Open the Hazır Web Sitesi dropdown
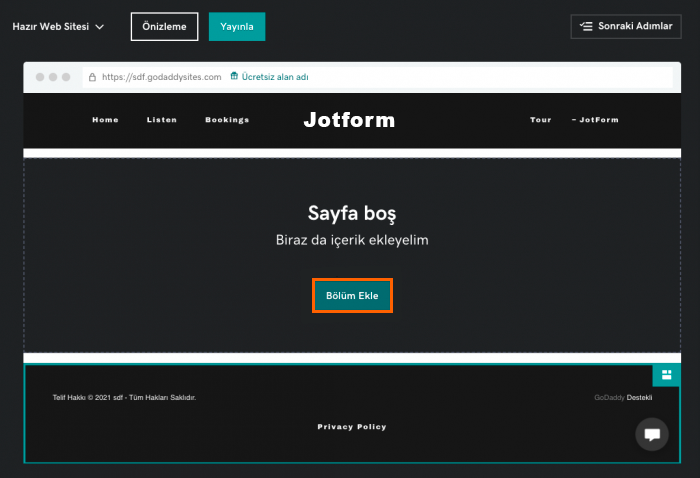Viewport: 700px width, 478px height. pyautogui.click(x=58, y=27)
